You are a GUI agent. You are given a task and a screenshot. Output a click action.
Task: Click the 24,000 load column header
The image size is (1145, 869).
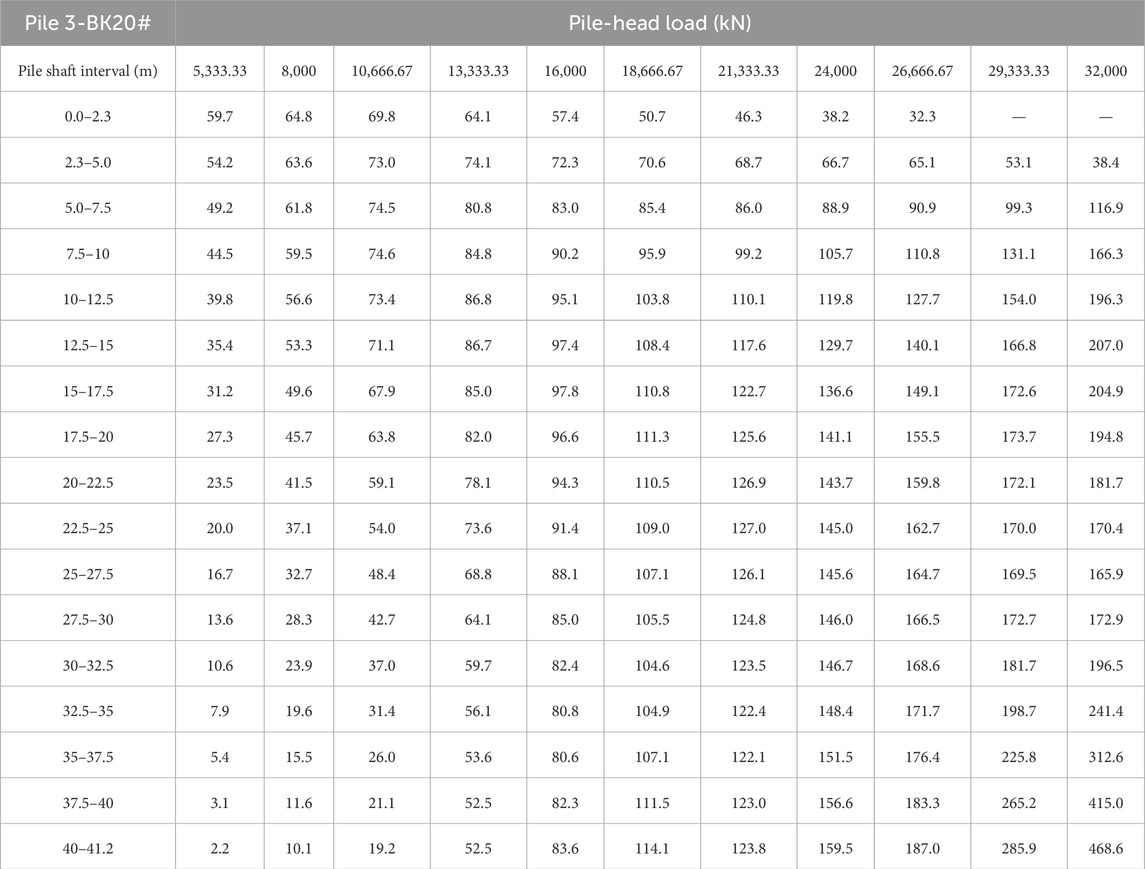coord(835,71)
